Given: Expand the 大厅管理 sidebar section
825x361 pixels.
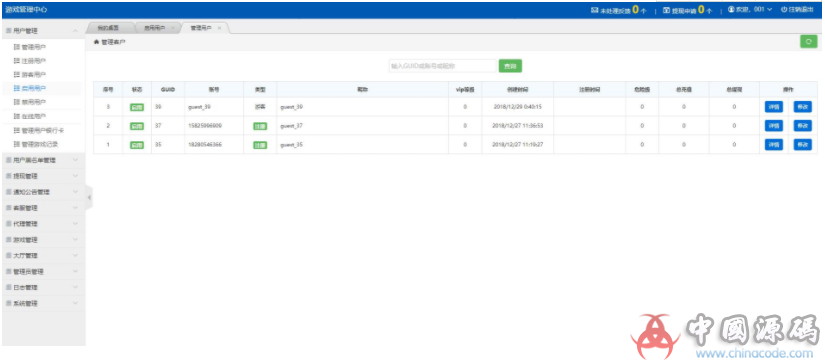Looking at the screenshot, I should tap(44, 256).
